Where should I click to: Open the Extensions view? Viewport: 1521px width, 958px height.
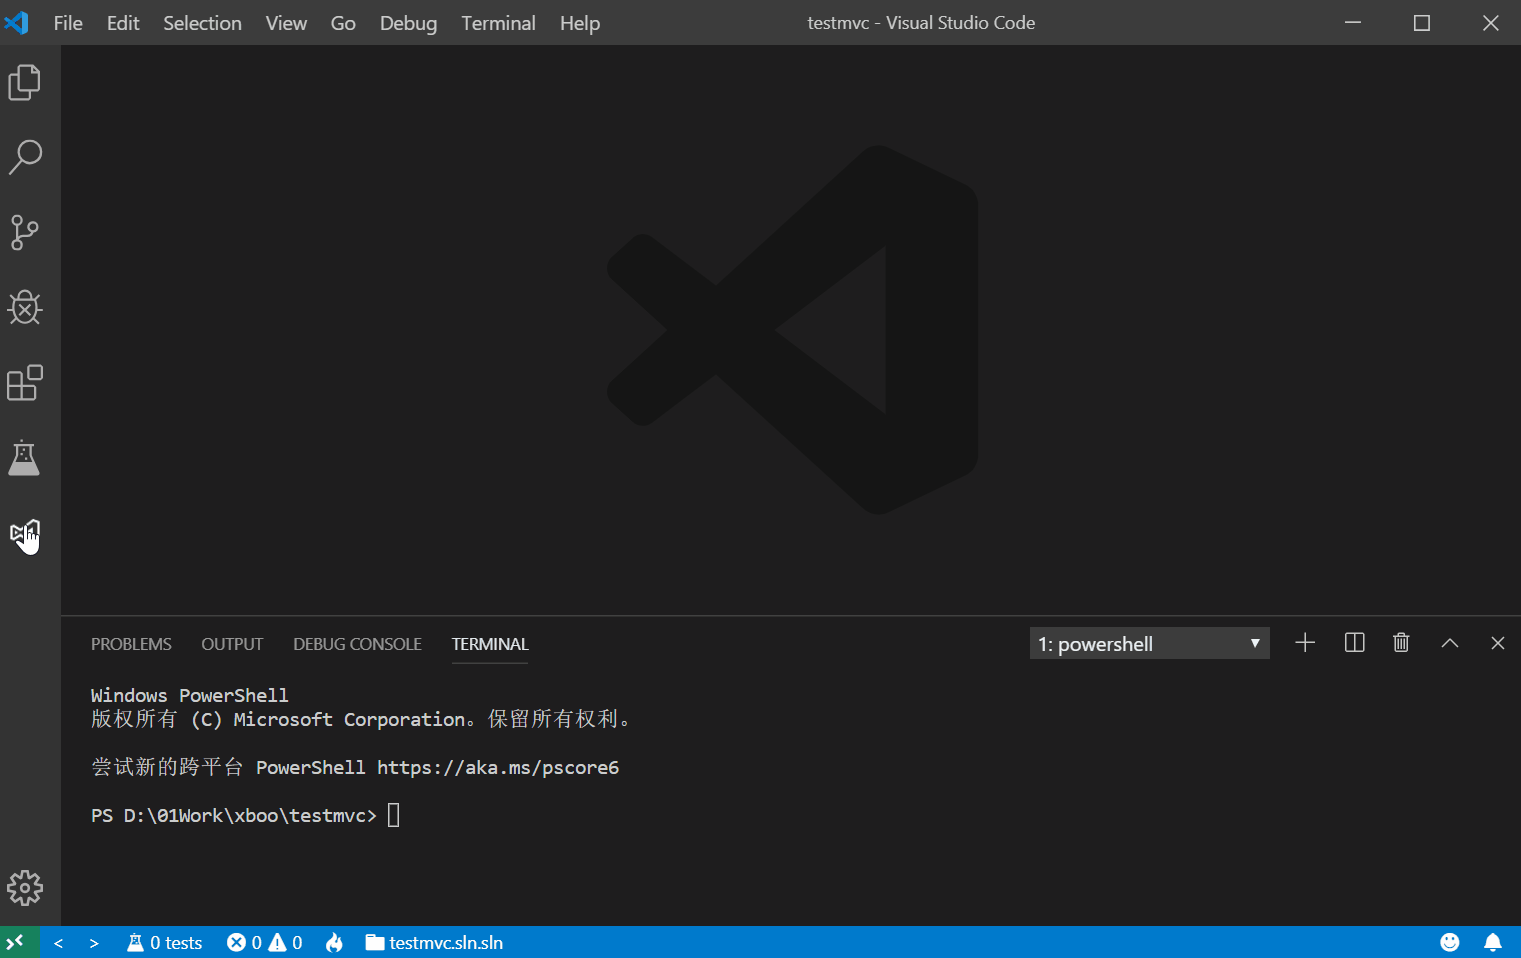coord(25,382)
